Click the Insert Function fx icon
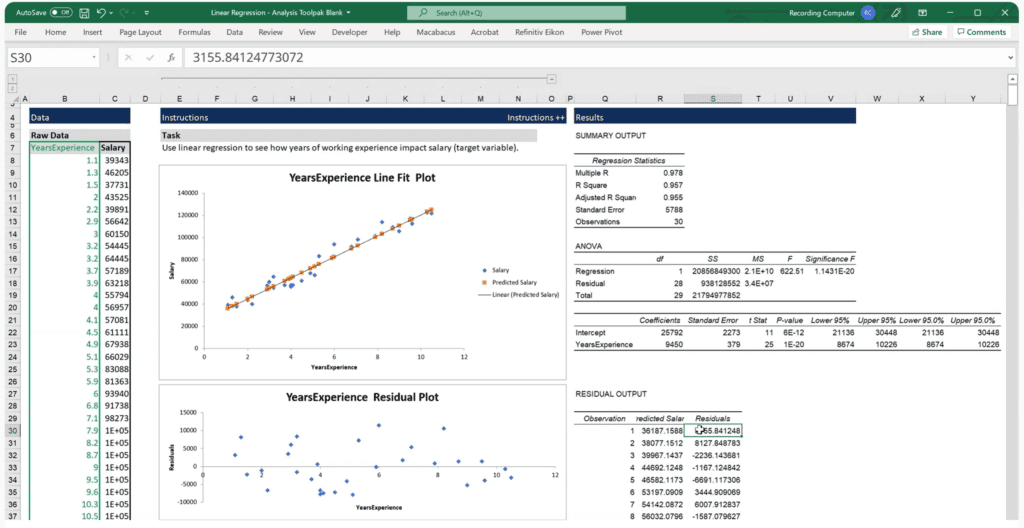1024x528 pixels. tap(171, 58)
